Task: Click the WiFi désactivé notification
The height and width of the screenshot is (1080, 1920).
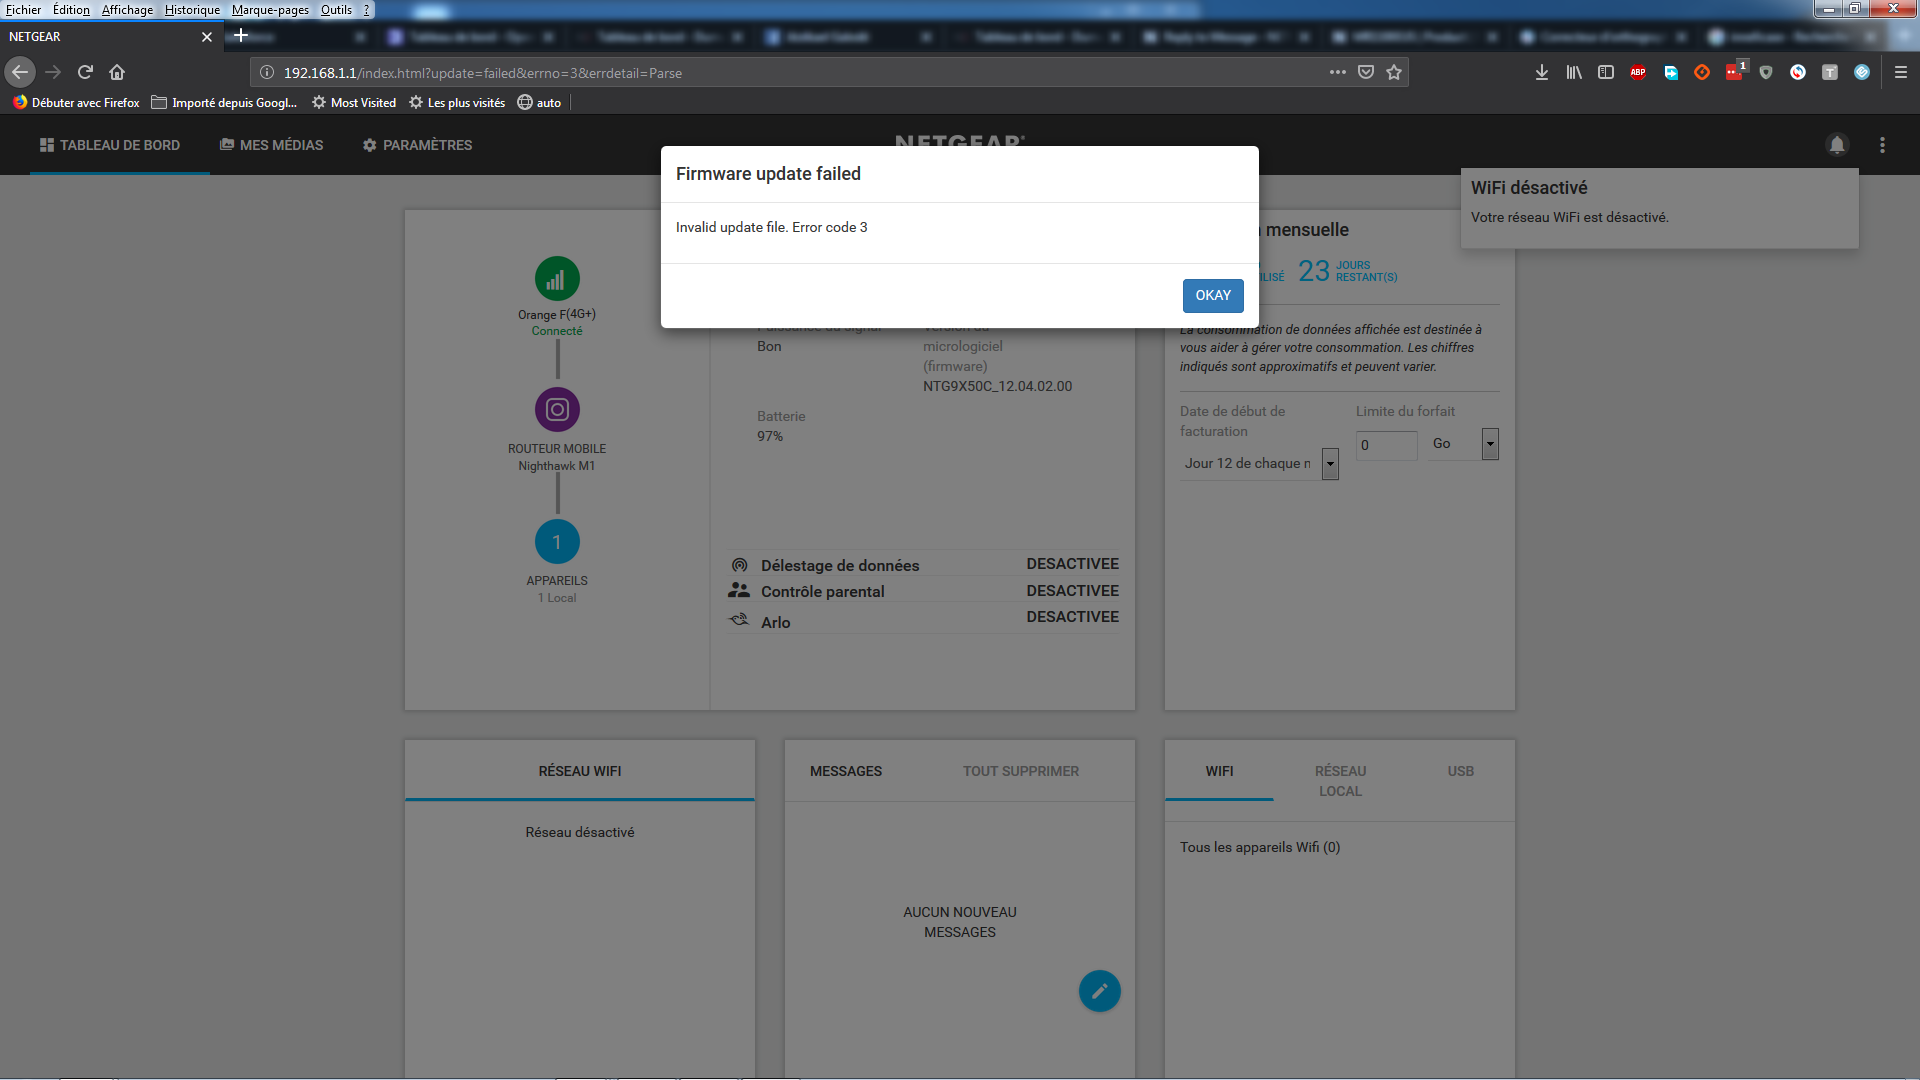Action: tap(1660, 208)
